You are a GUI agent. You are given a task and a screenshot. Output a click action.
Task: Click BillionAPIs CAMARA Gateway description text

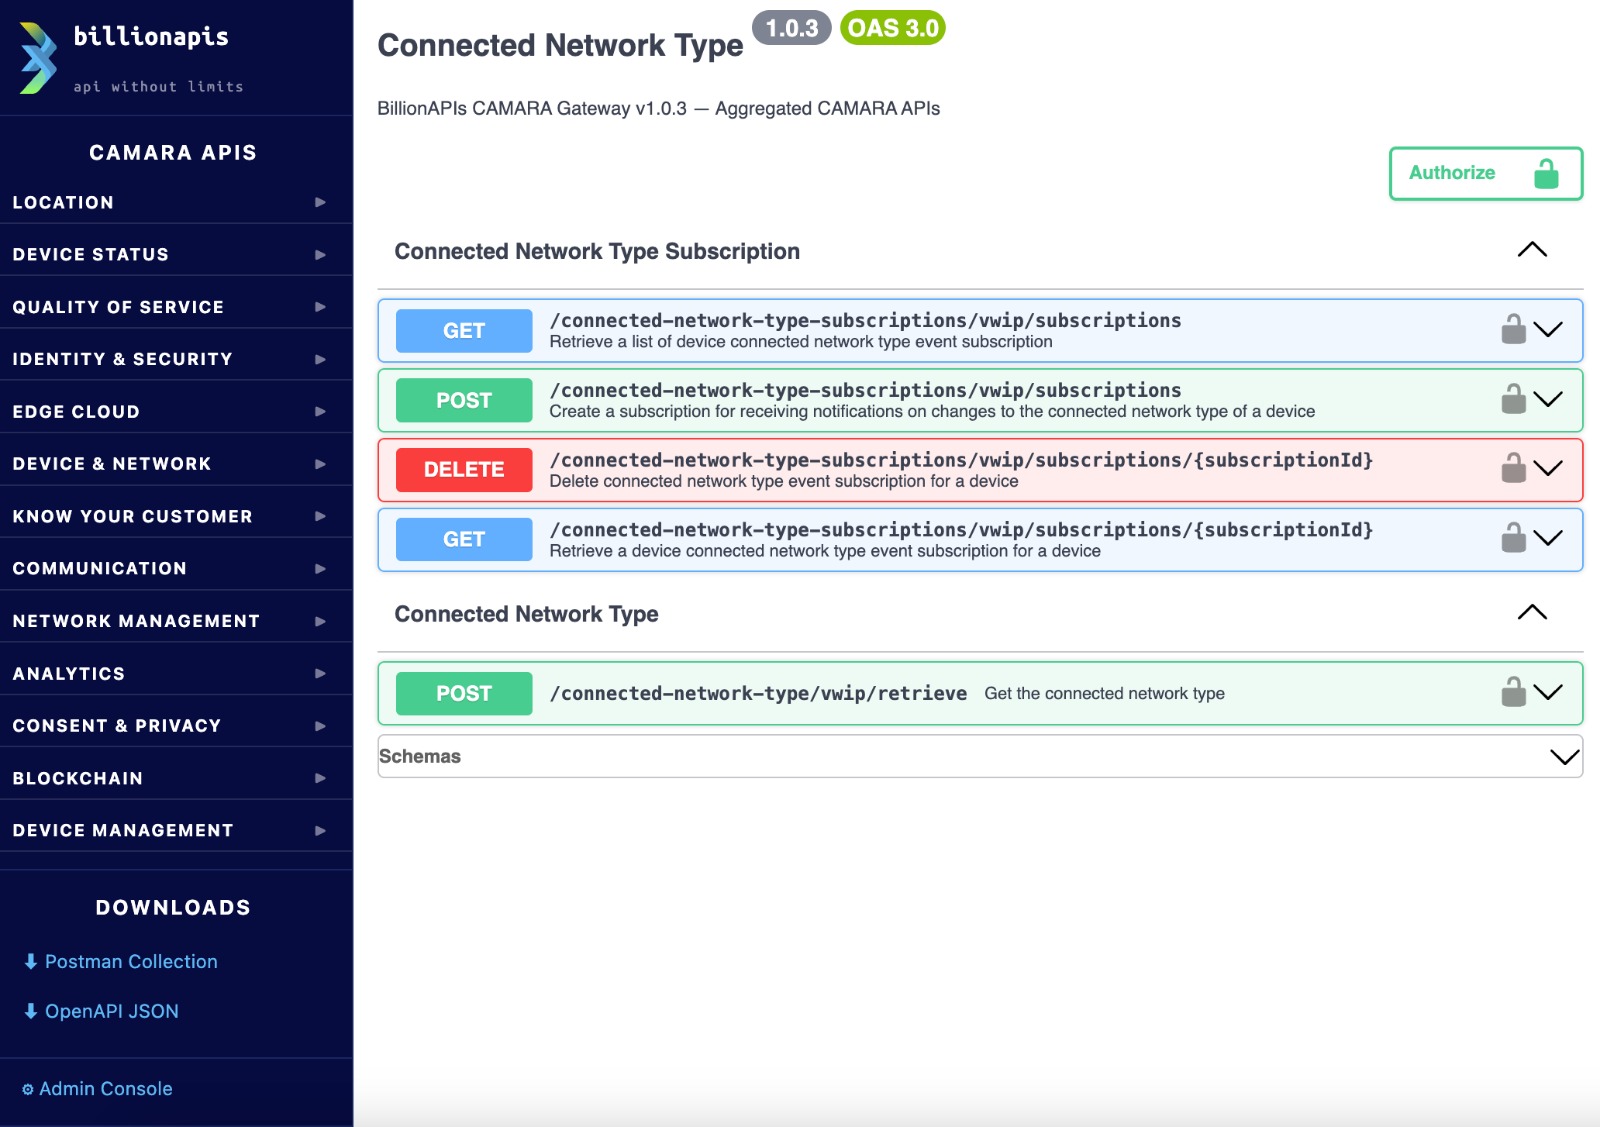(658, 108)
